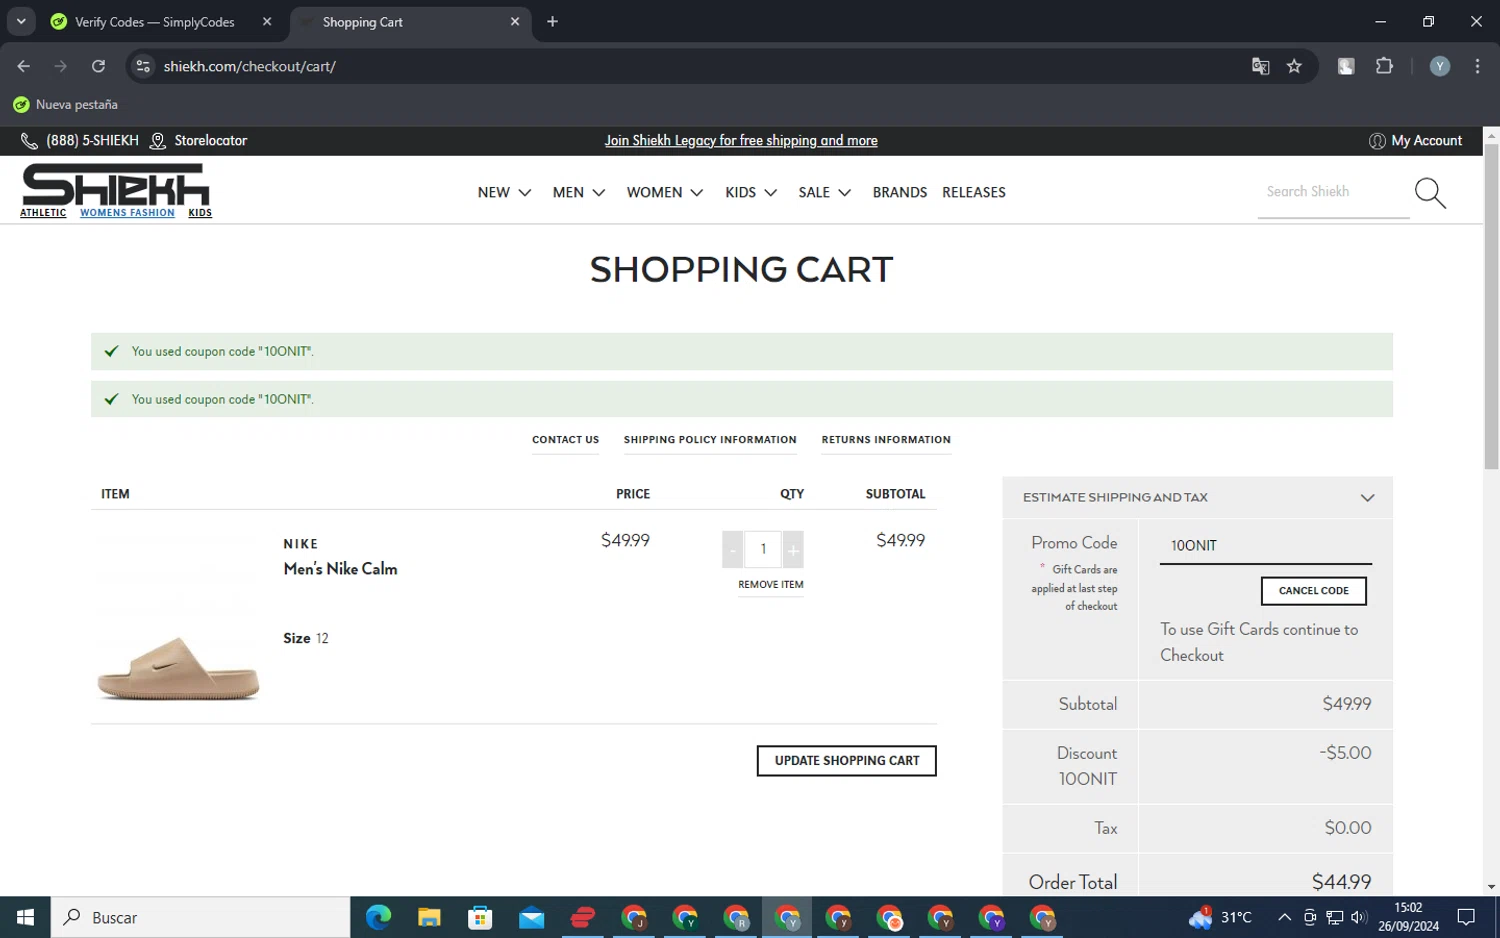Click the taskbar Buscar search box
This screenshot has width=1500, height=938.
pyautogui.click(x=200, y=917)
